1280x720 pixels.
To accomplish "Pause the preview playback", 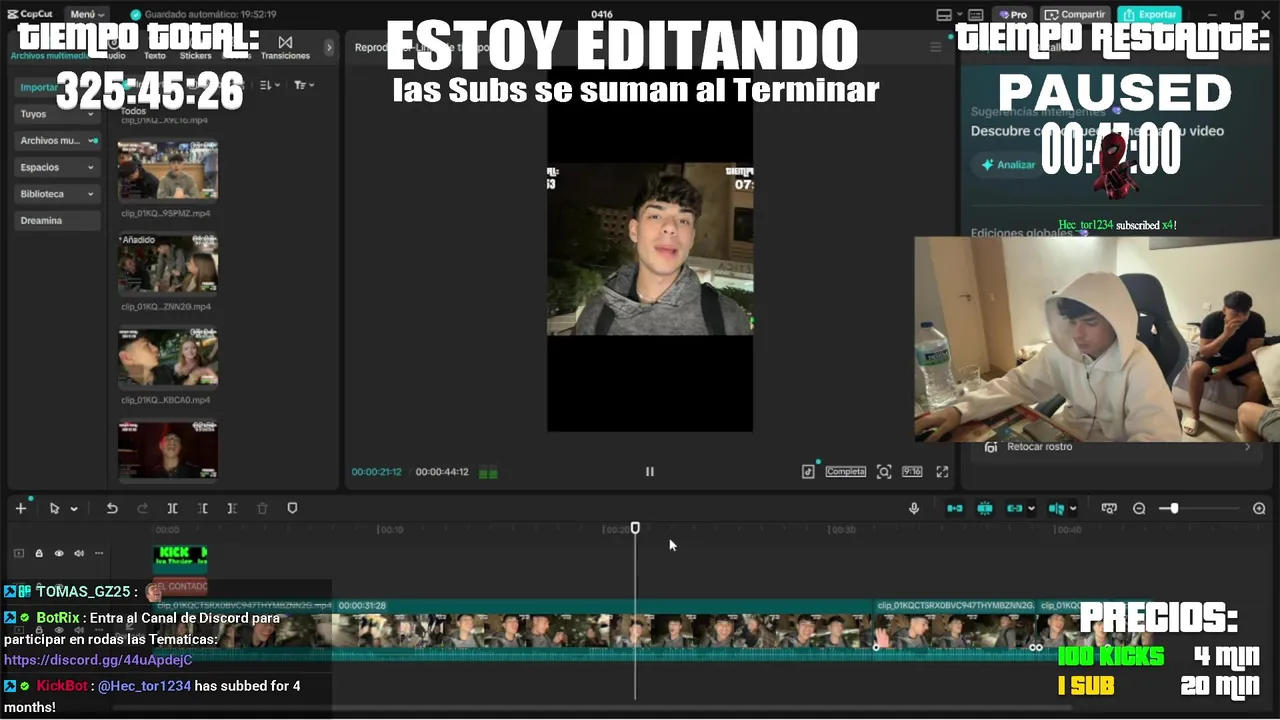I will (649, 471).
